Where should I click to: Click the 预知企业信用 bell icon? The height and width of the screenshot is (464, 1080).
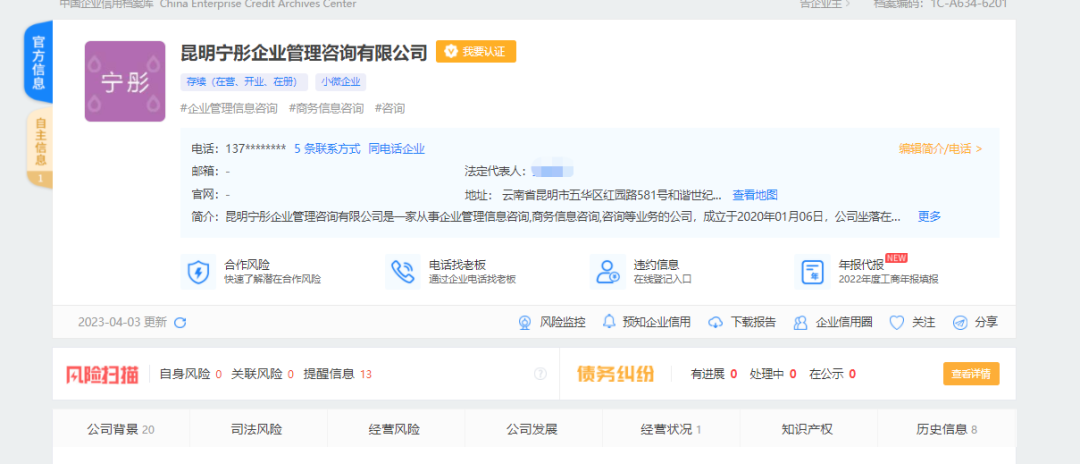[609, 321]
